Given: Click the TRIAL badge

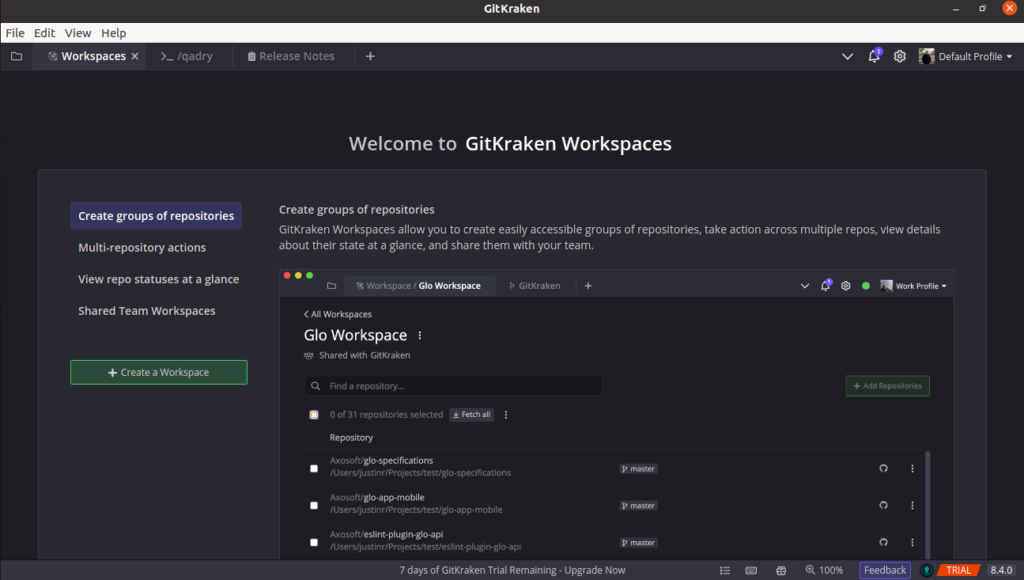Looking at the screenshot, I should coord(959,570).
